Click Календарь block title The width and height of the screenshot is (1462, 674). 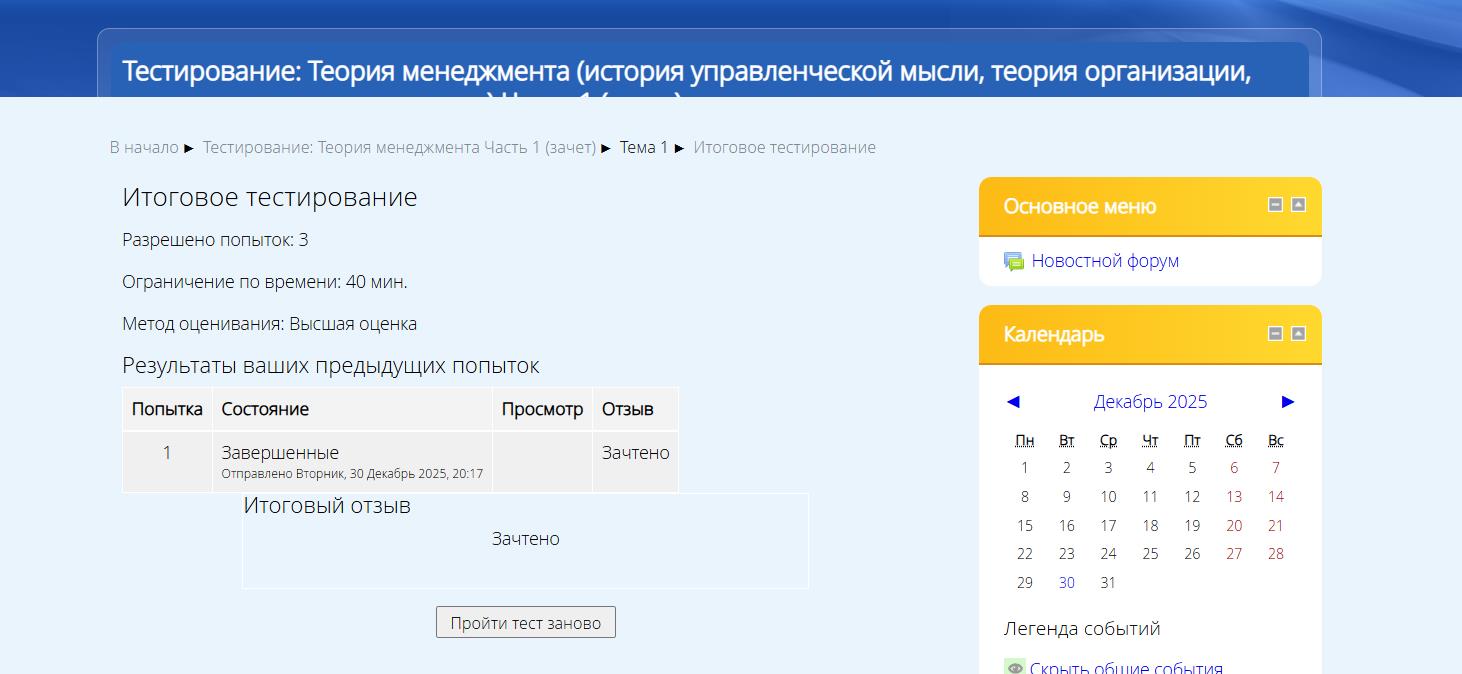click(x=1054, y=334)
